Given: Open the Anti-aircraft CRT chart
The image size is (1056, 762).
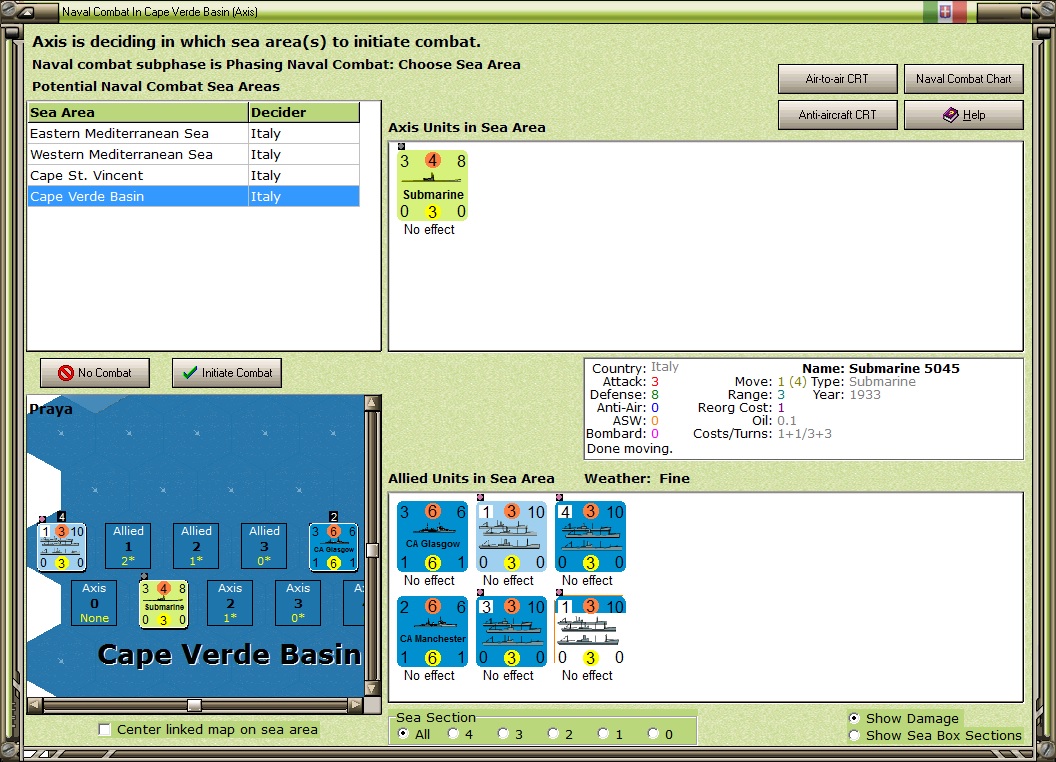Looking at the screenshot, I should coord(837,115).
